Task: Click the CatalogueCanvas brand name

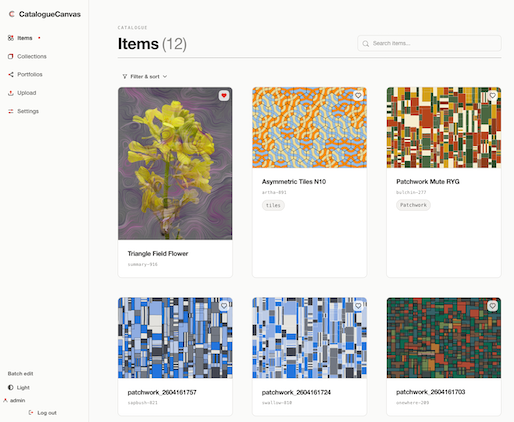Action: 50,14
